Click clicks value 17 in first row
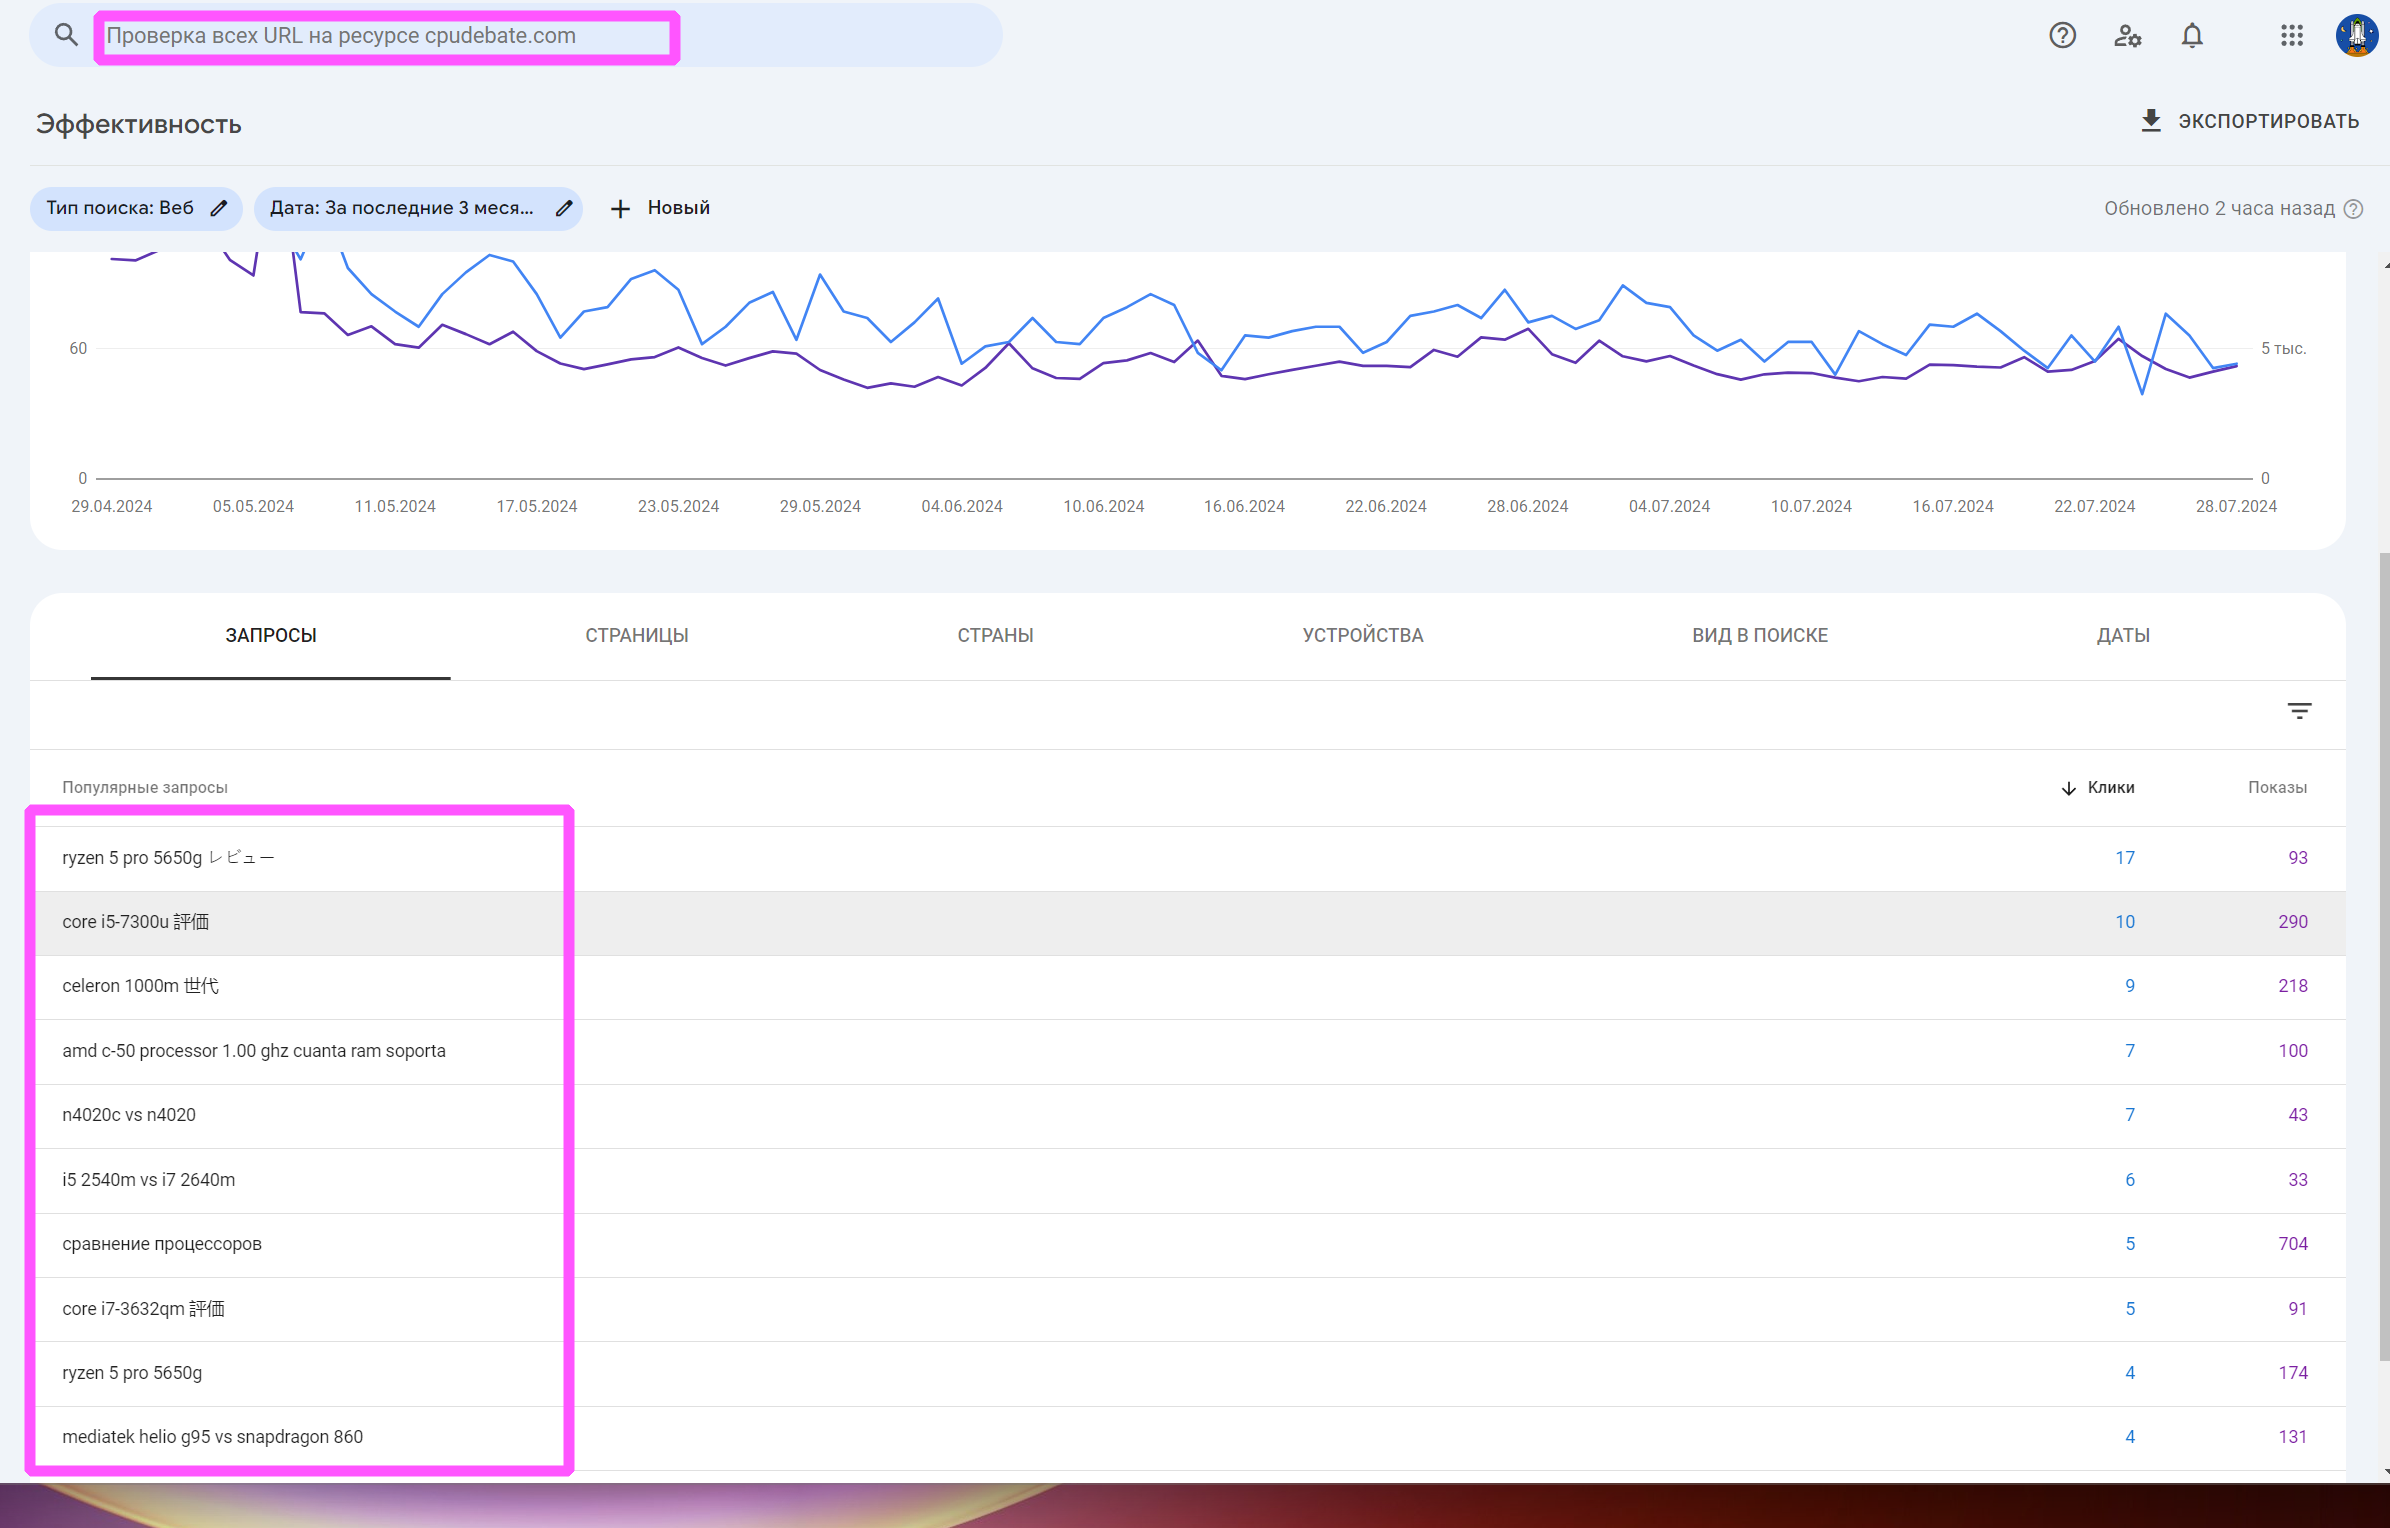This screenshot has height=1528, width=2390. pos(2124,858)
